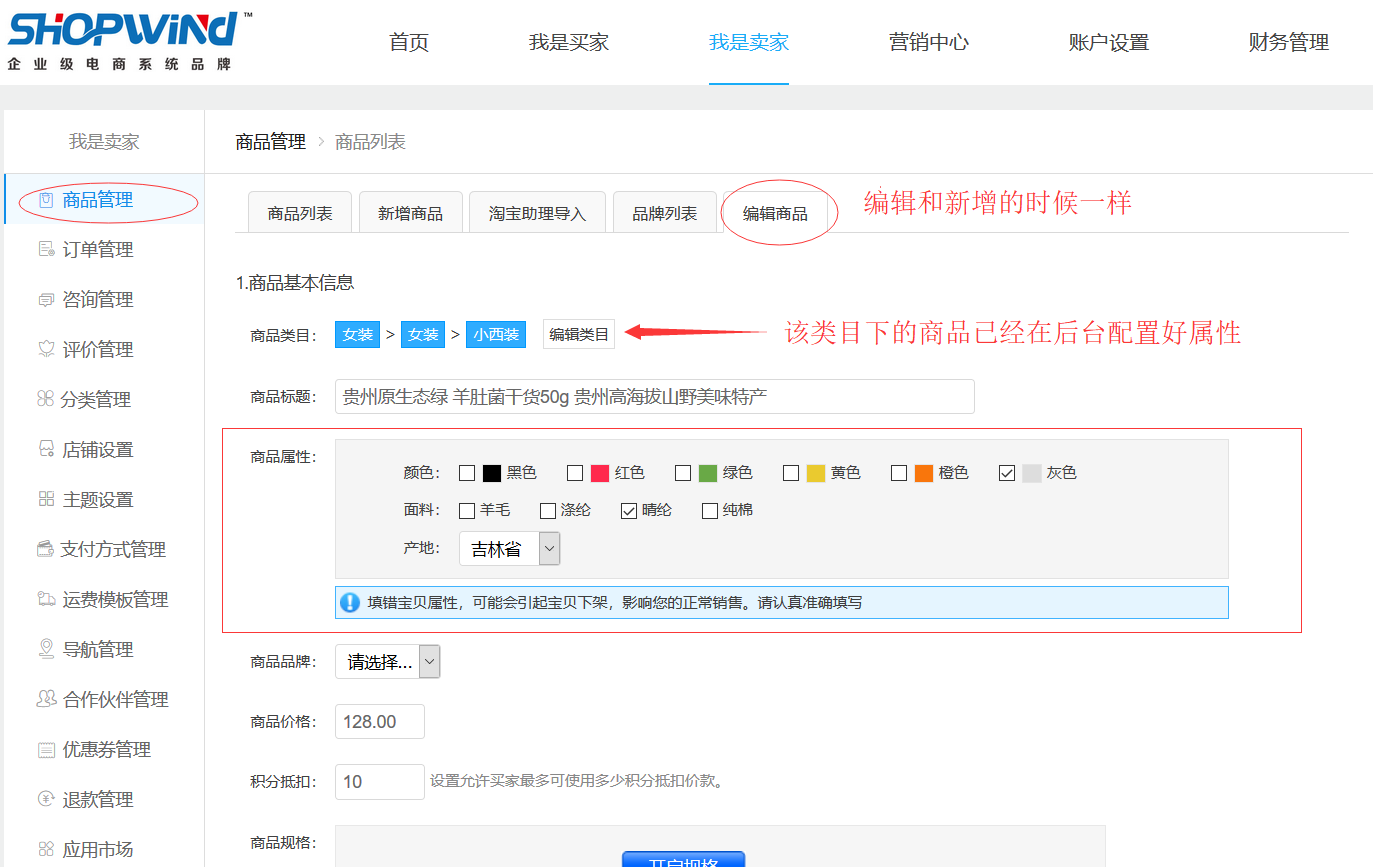Check the 橙色 color checkbox
Viewport: 1373px width, 867px height.
[899, 473]
